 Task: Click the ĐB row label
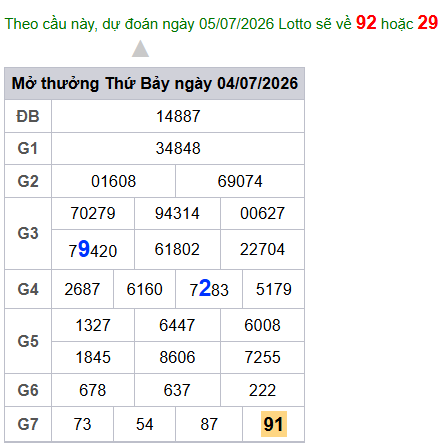click(x=28, y=116)
